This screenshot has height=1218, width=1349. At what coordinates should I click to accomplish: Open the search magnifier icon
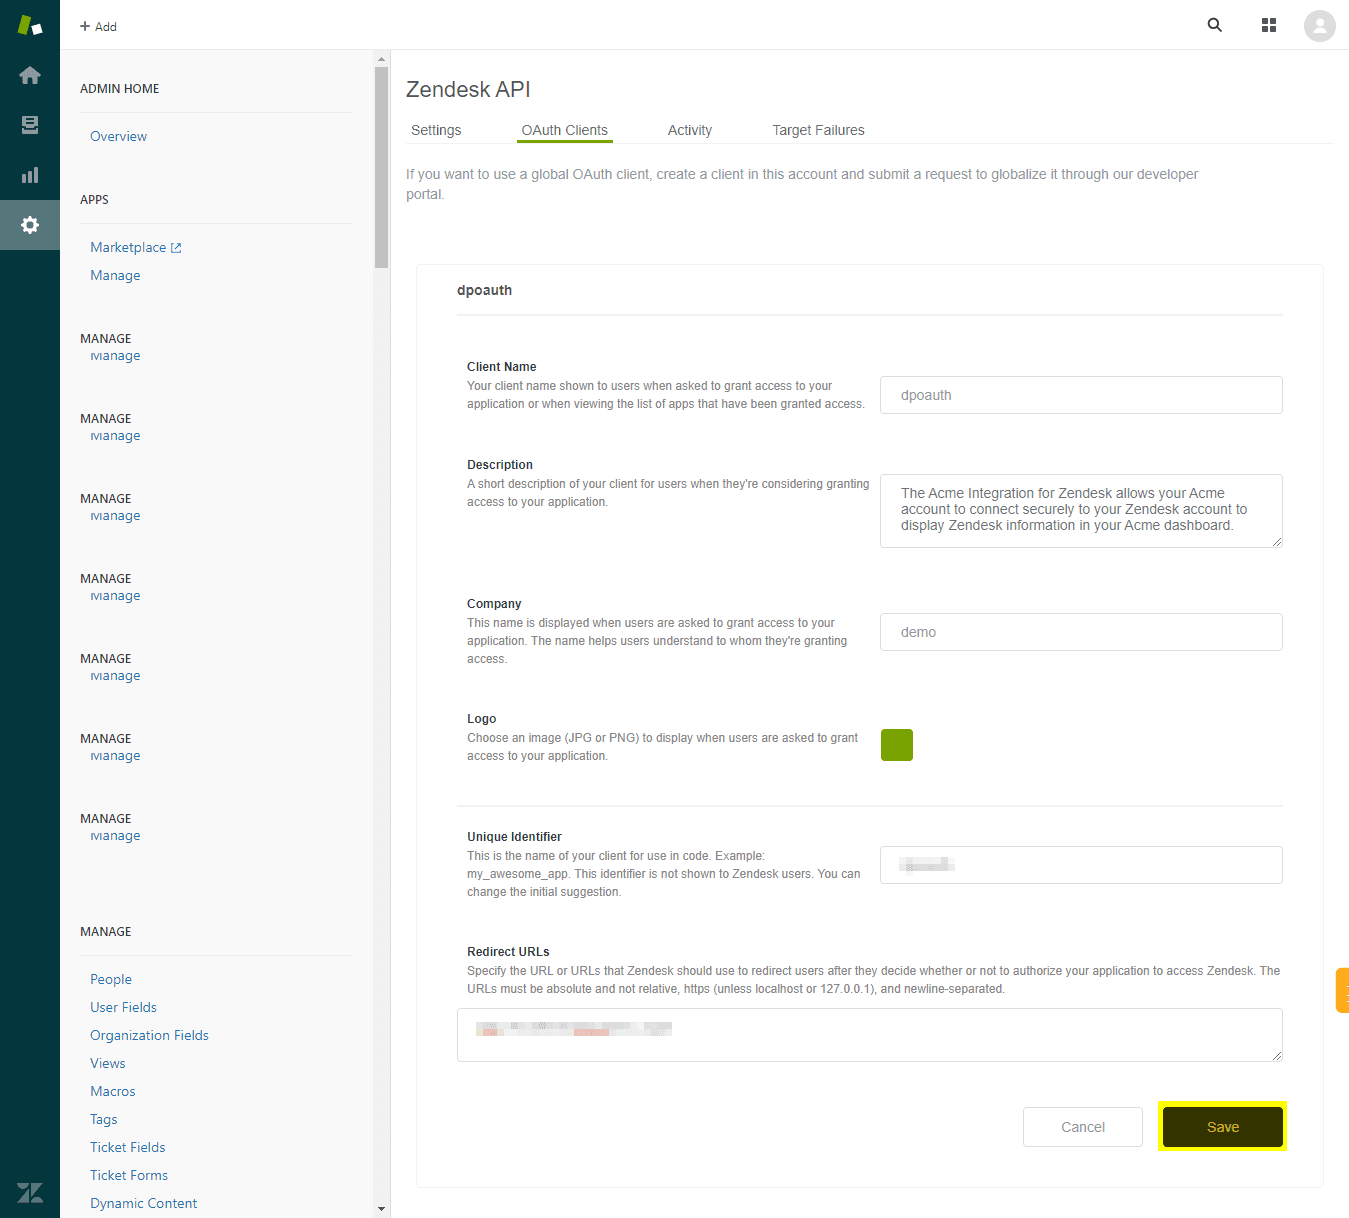1215,25
